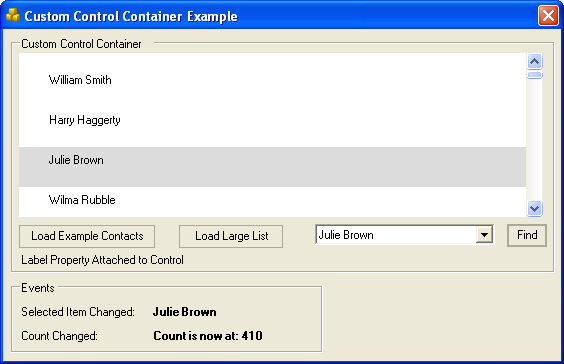Select Harry Haggerty in the contact list
The width and height of the screenshot is (564, 364).
point(272,120)
